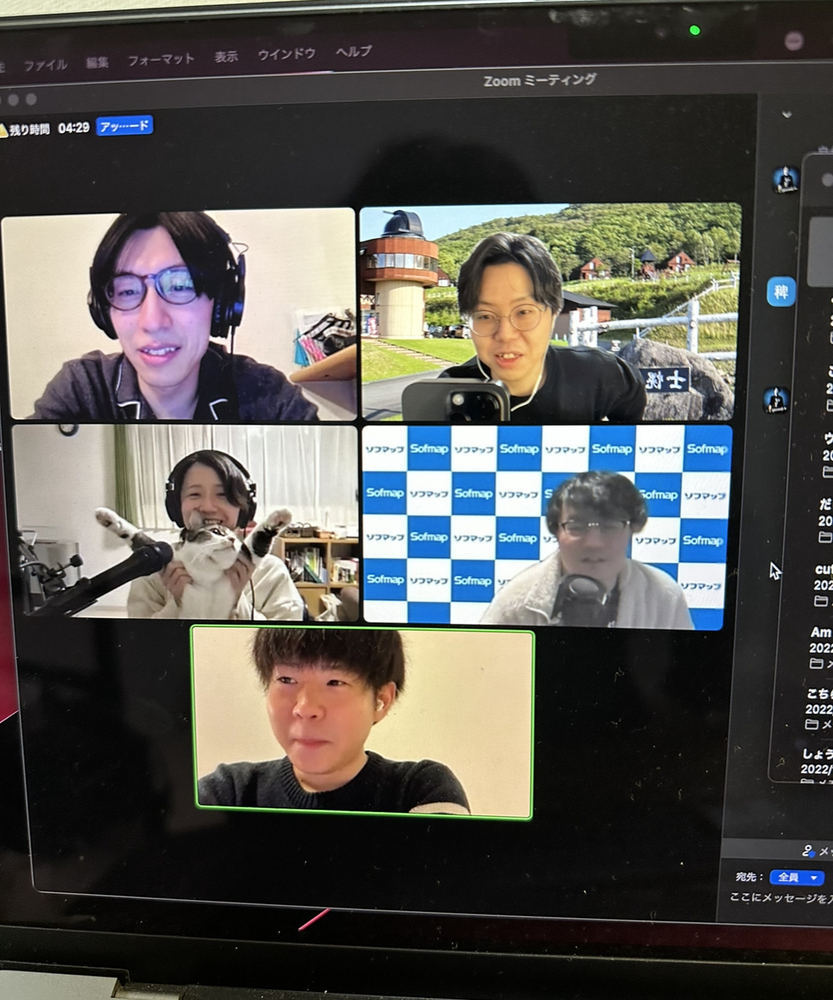Click the blue upgrade button beside the timer
The width and height of the screenshot is (833, 1000).
(125, 126)
